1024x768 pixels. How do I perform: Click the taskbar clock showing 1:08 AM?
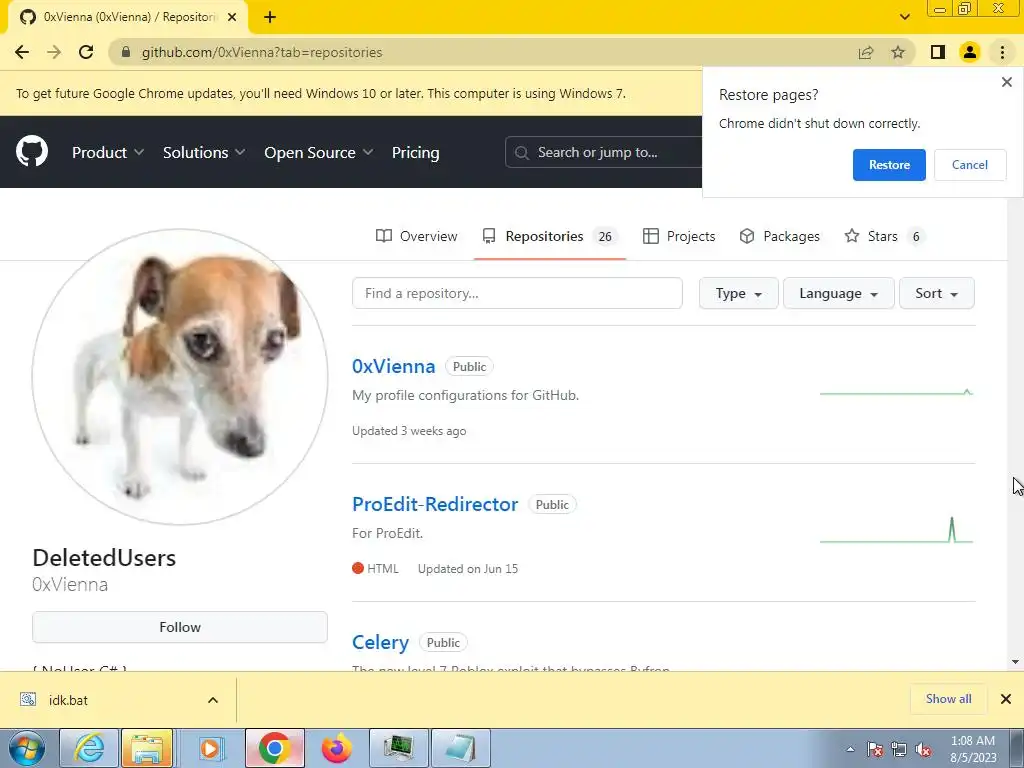[973, 749]
